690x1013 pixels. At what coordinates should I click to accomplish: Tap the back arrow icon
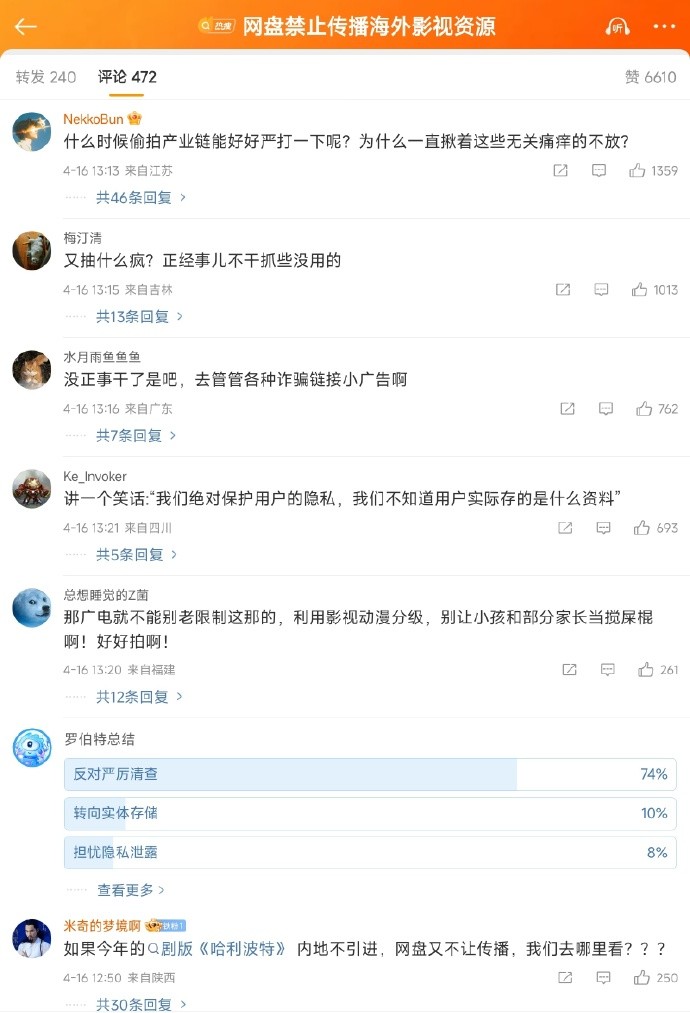pos(26,27)
